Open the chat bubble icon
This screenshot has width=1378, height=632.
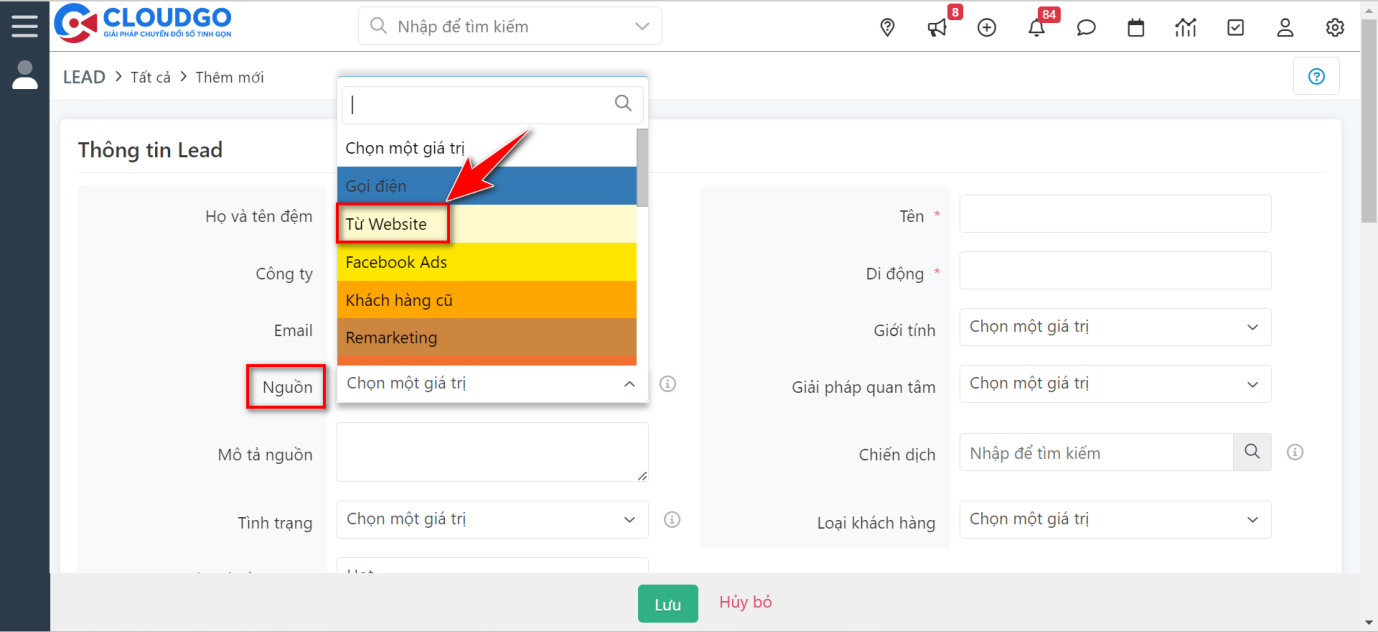pos(1086,28)
